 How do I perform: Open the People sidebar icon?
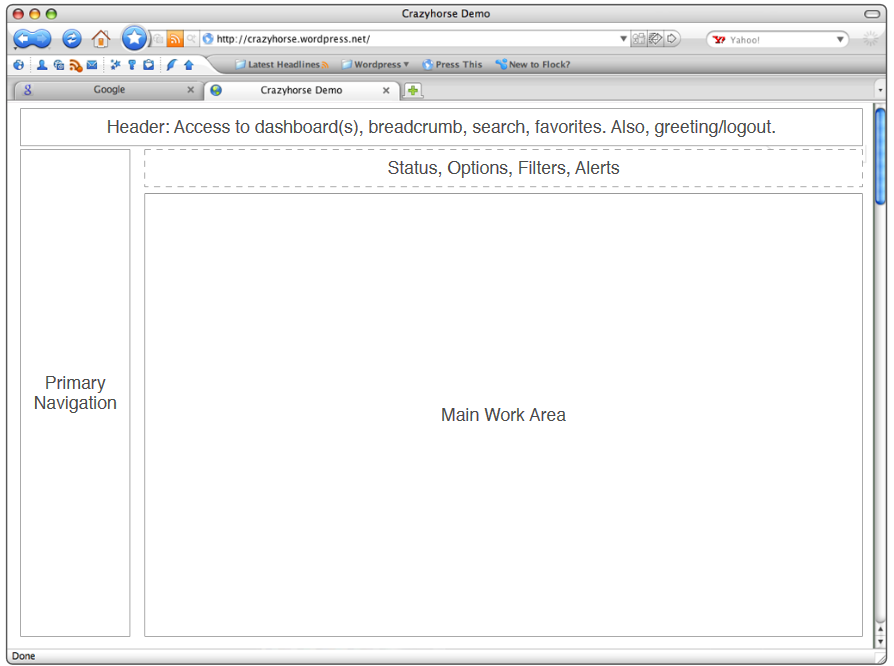(42, 65)
